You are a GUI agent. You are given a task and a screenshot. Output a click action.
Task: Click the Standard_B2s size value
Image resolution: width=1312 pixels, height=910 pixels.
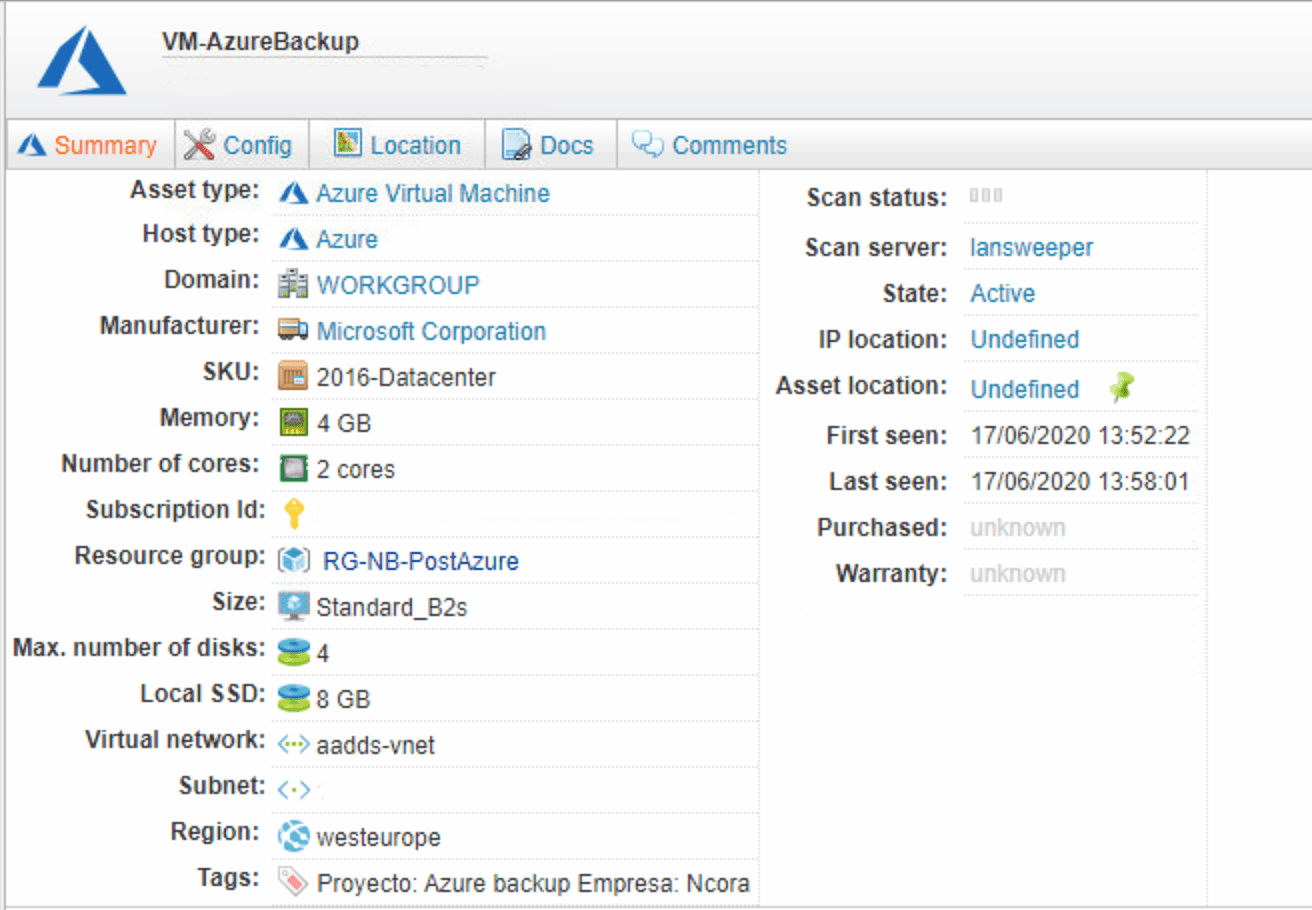tap(392, 607)
